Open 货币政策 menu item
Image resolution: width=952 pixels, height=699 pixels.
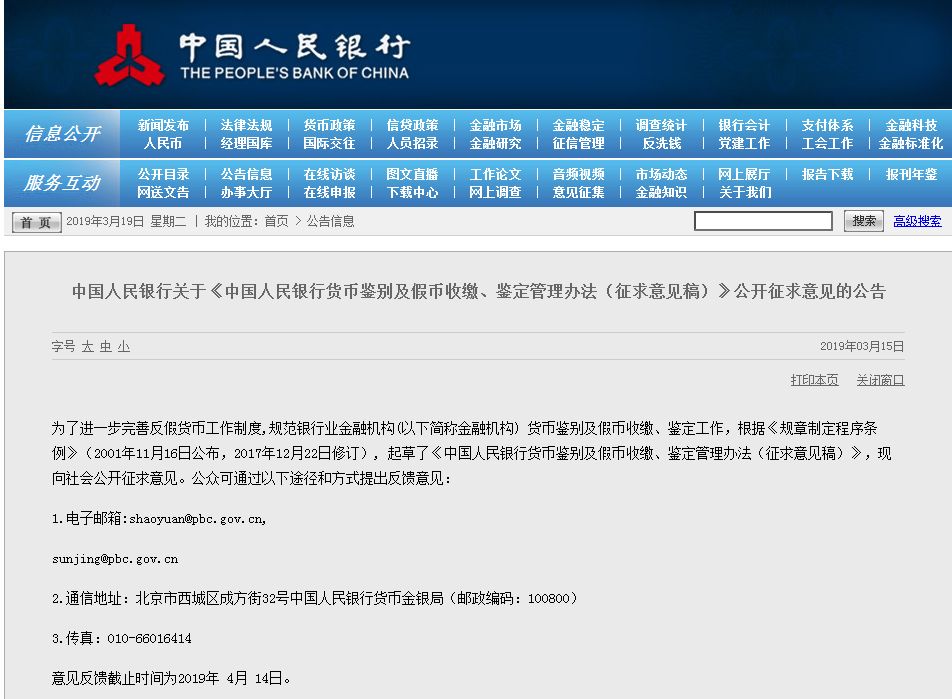click(329, 125)
